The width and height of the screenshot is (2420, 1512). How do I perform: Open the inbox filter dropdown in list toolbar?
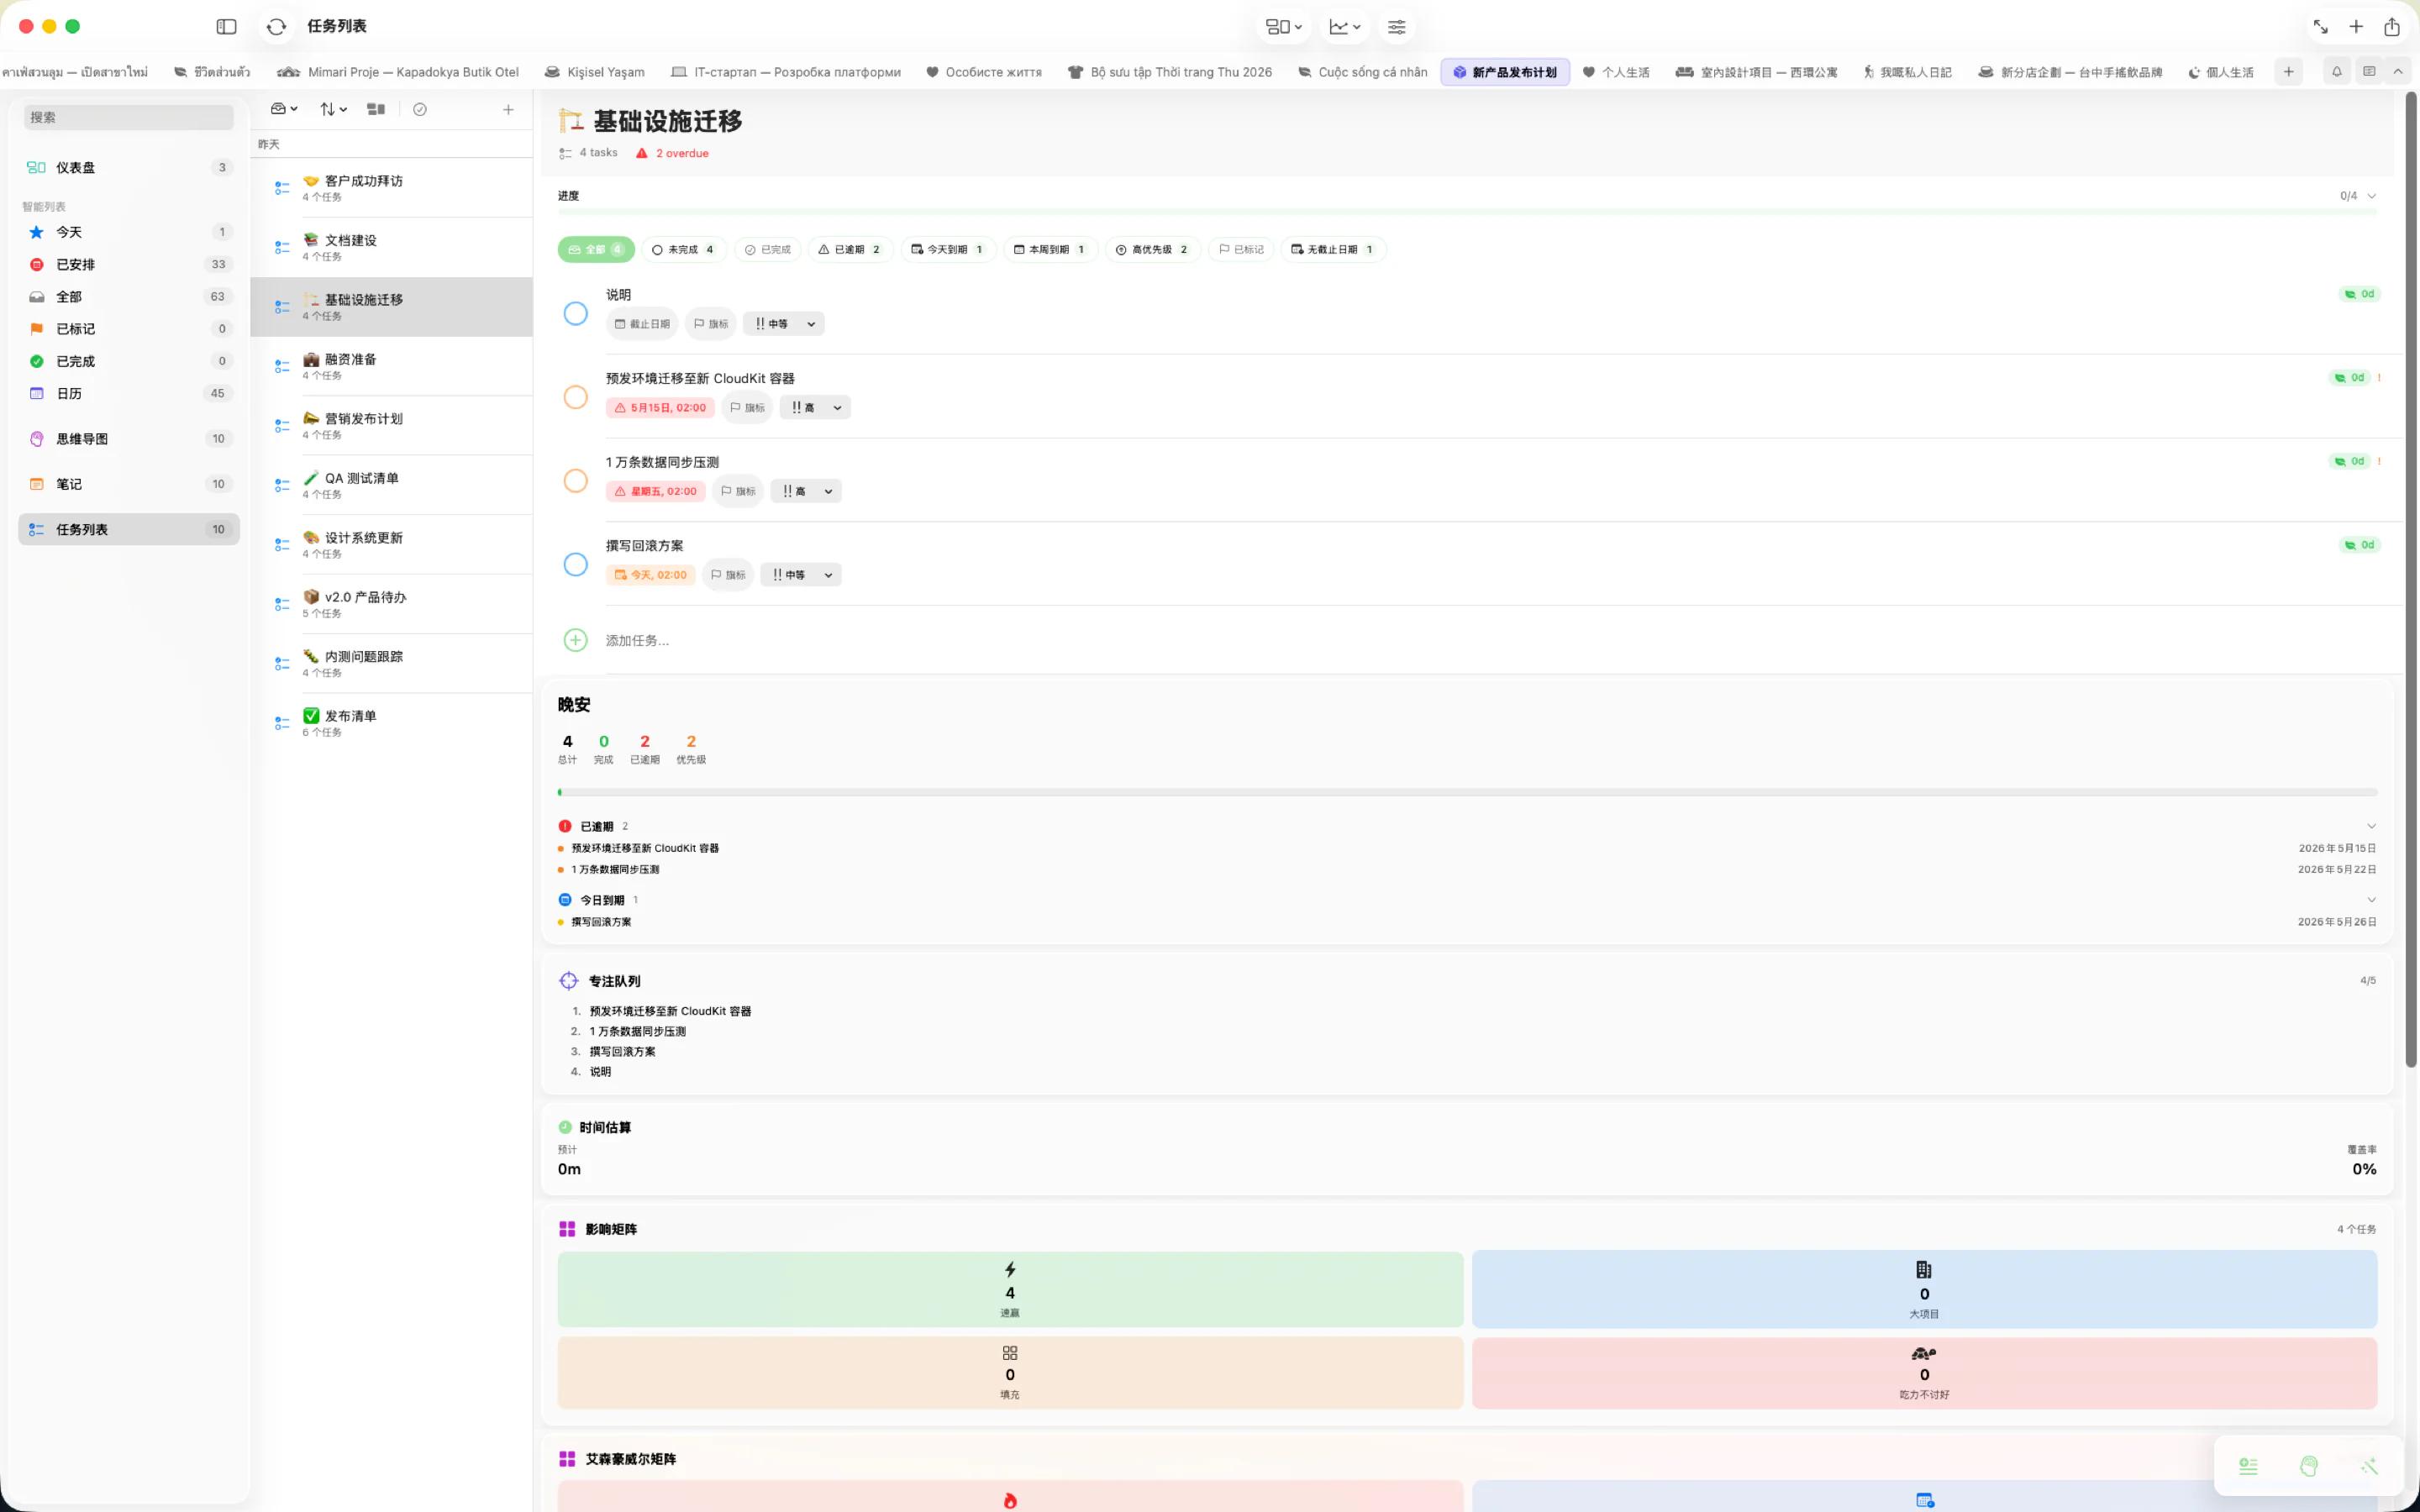(284, 109)
